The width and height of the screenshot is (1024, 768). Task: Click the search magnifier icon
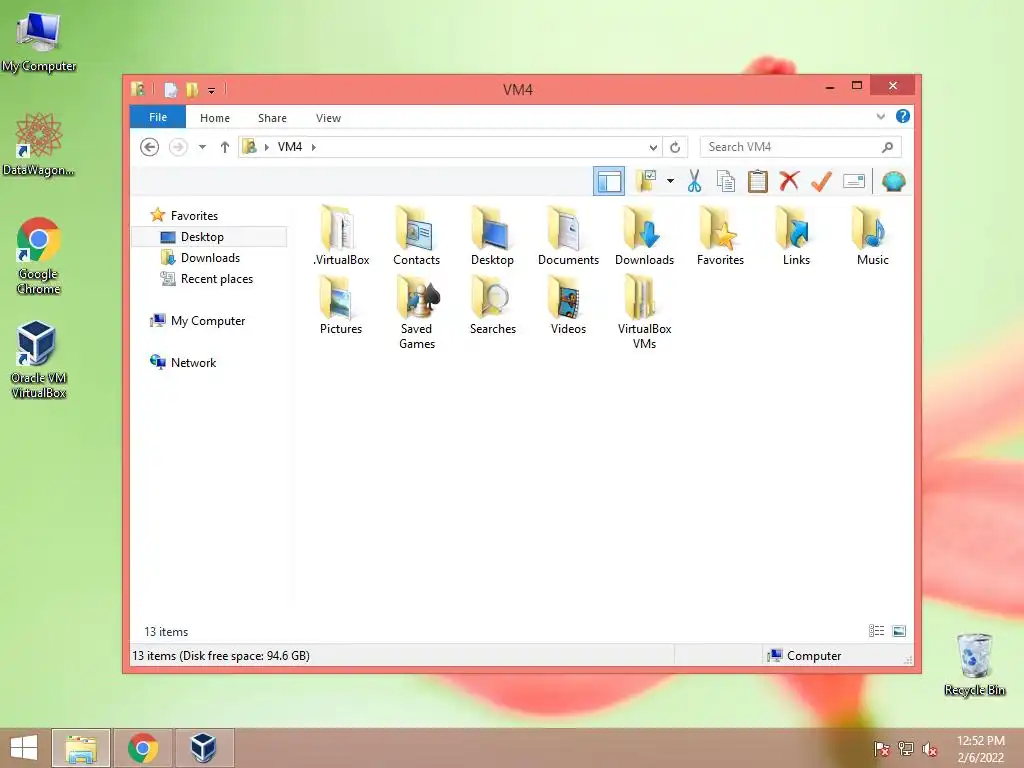pyautogui.click(x=888, y=147)
